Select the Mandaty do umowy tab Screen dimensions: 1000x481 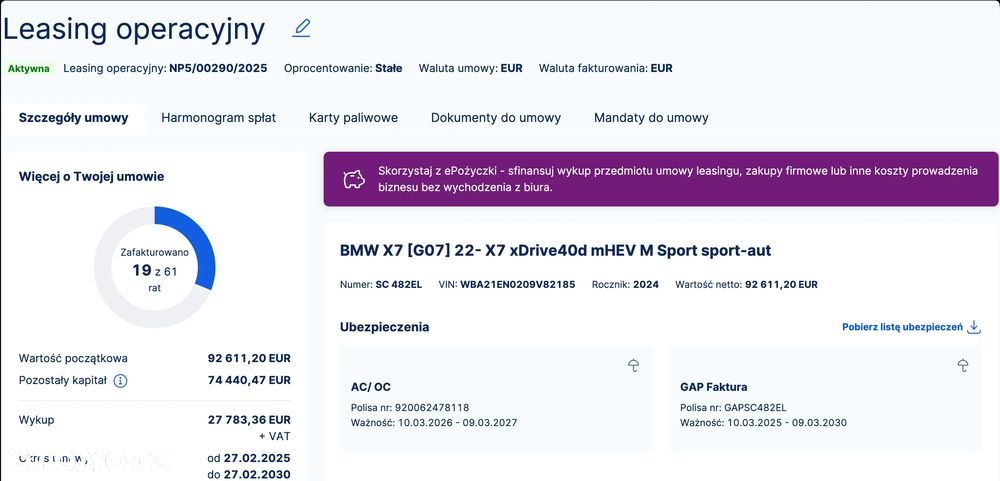(x=651, y=118)
